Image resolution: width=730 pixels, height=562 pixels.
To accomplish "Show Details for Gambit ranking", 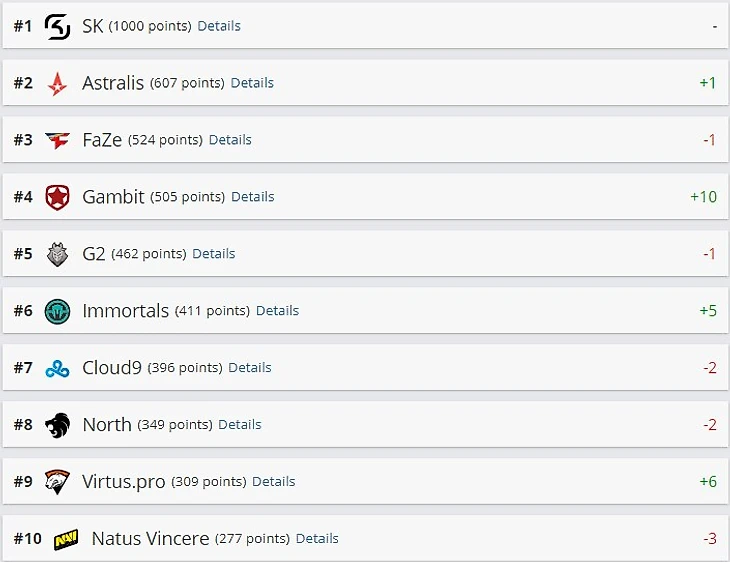I will coord(253,197).
